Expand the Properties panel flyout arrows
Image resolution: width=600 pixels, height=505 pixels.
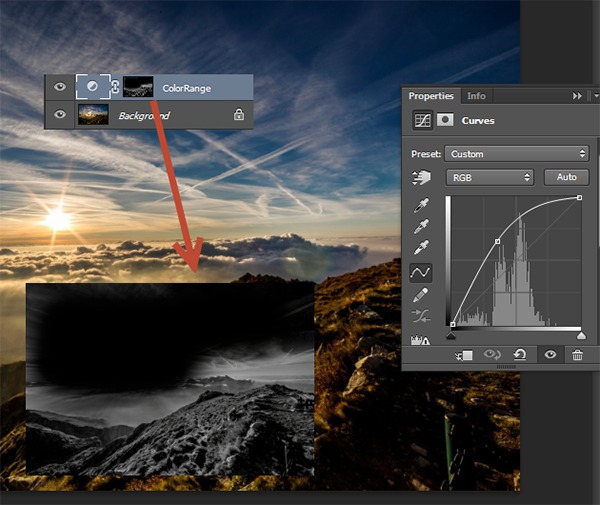point(577,96)
